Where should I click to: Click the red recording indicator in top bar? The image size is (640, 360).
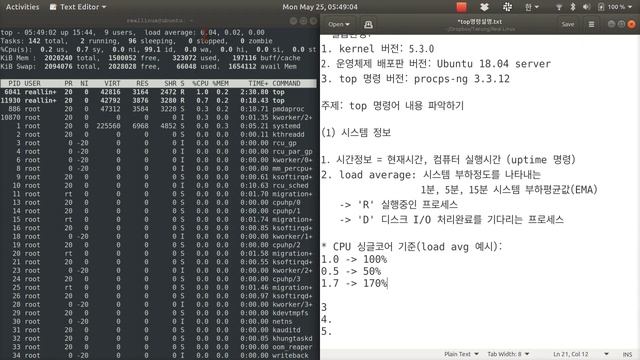pyautogui.click(x=461, y=7)
